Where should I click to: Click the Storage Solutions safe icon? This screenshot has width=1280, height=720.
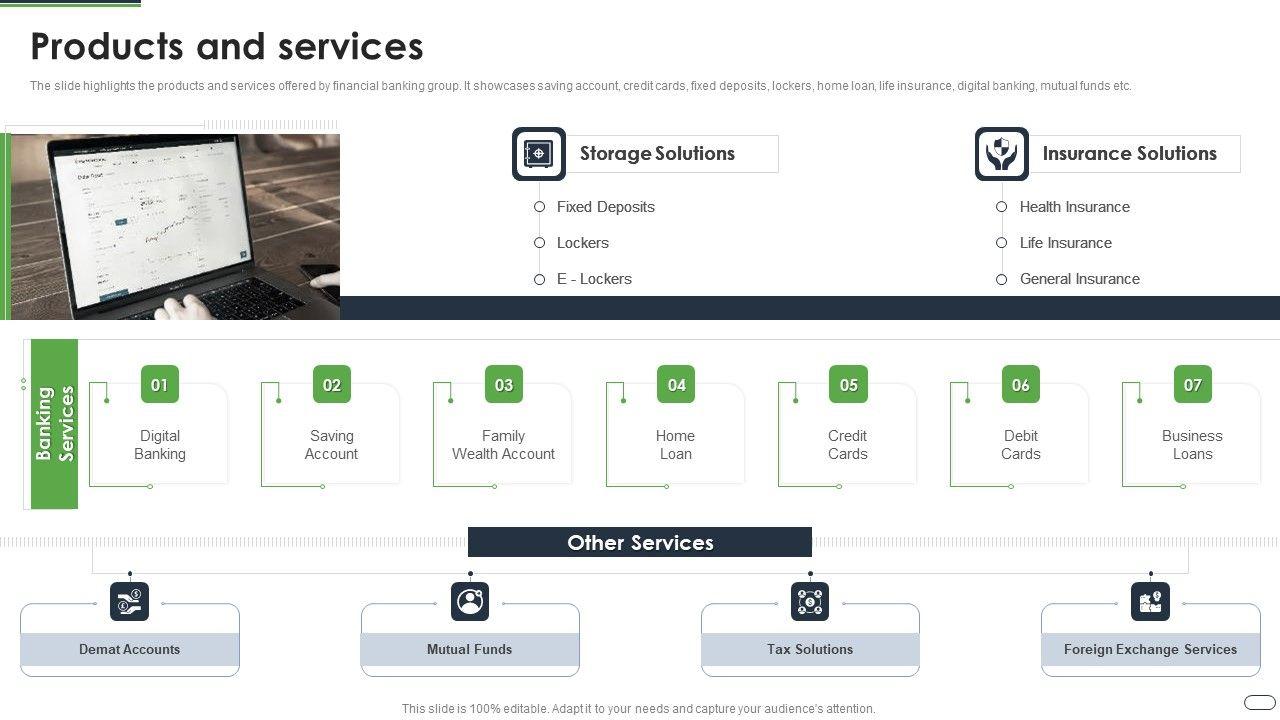click(x=539, y=154)
